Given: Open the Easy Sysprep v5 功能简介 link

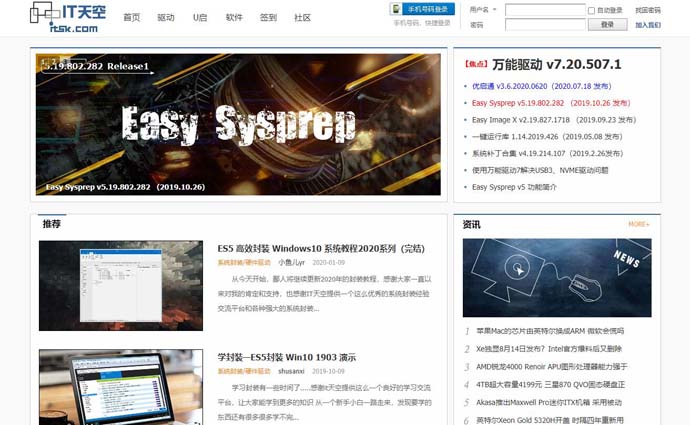Looking at the screenshot, I should (x=514, y=187).
